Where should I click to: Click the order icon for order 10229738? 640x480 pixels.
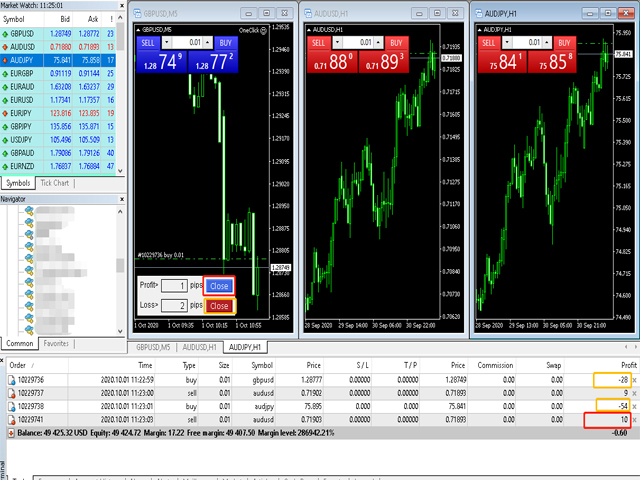point(12,407)
